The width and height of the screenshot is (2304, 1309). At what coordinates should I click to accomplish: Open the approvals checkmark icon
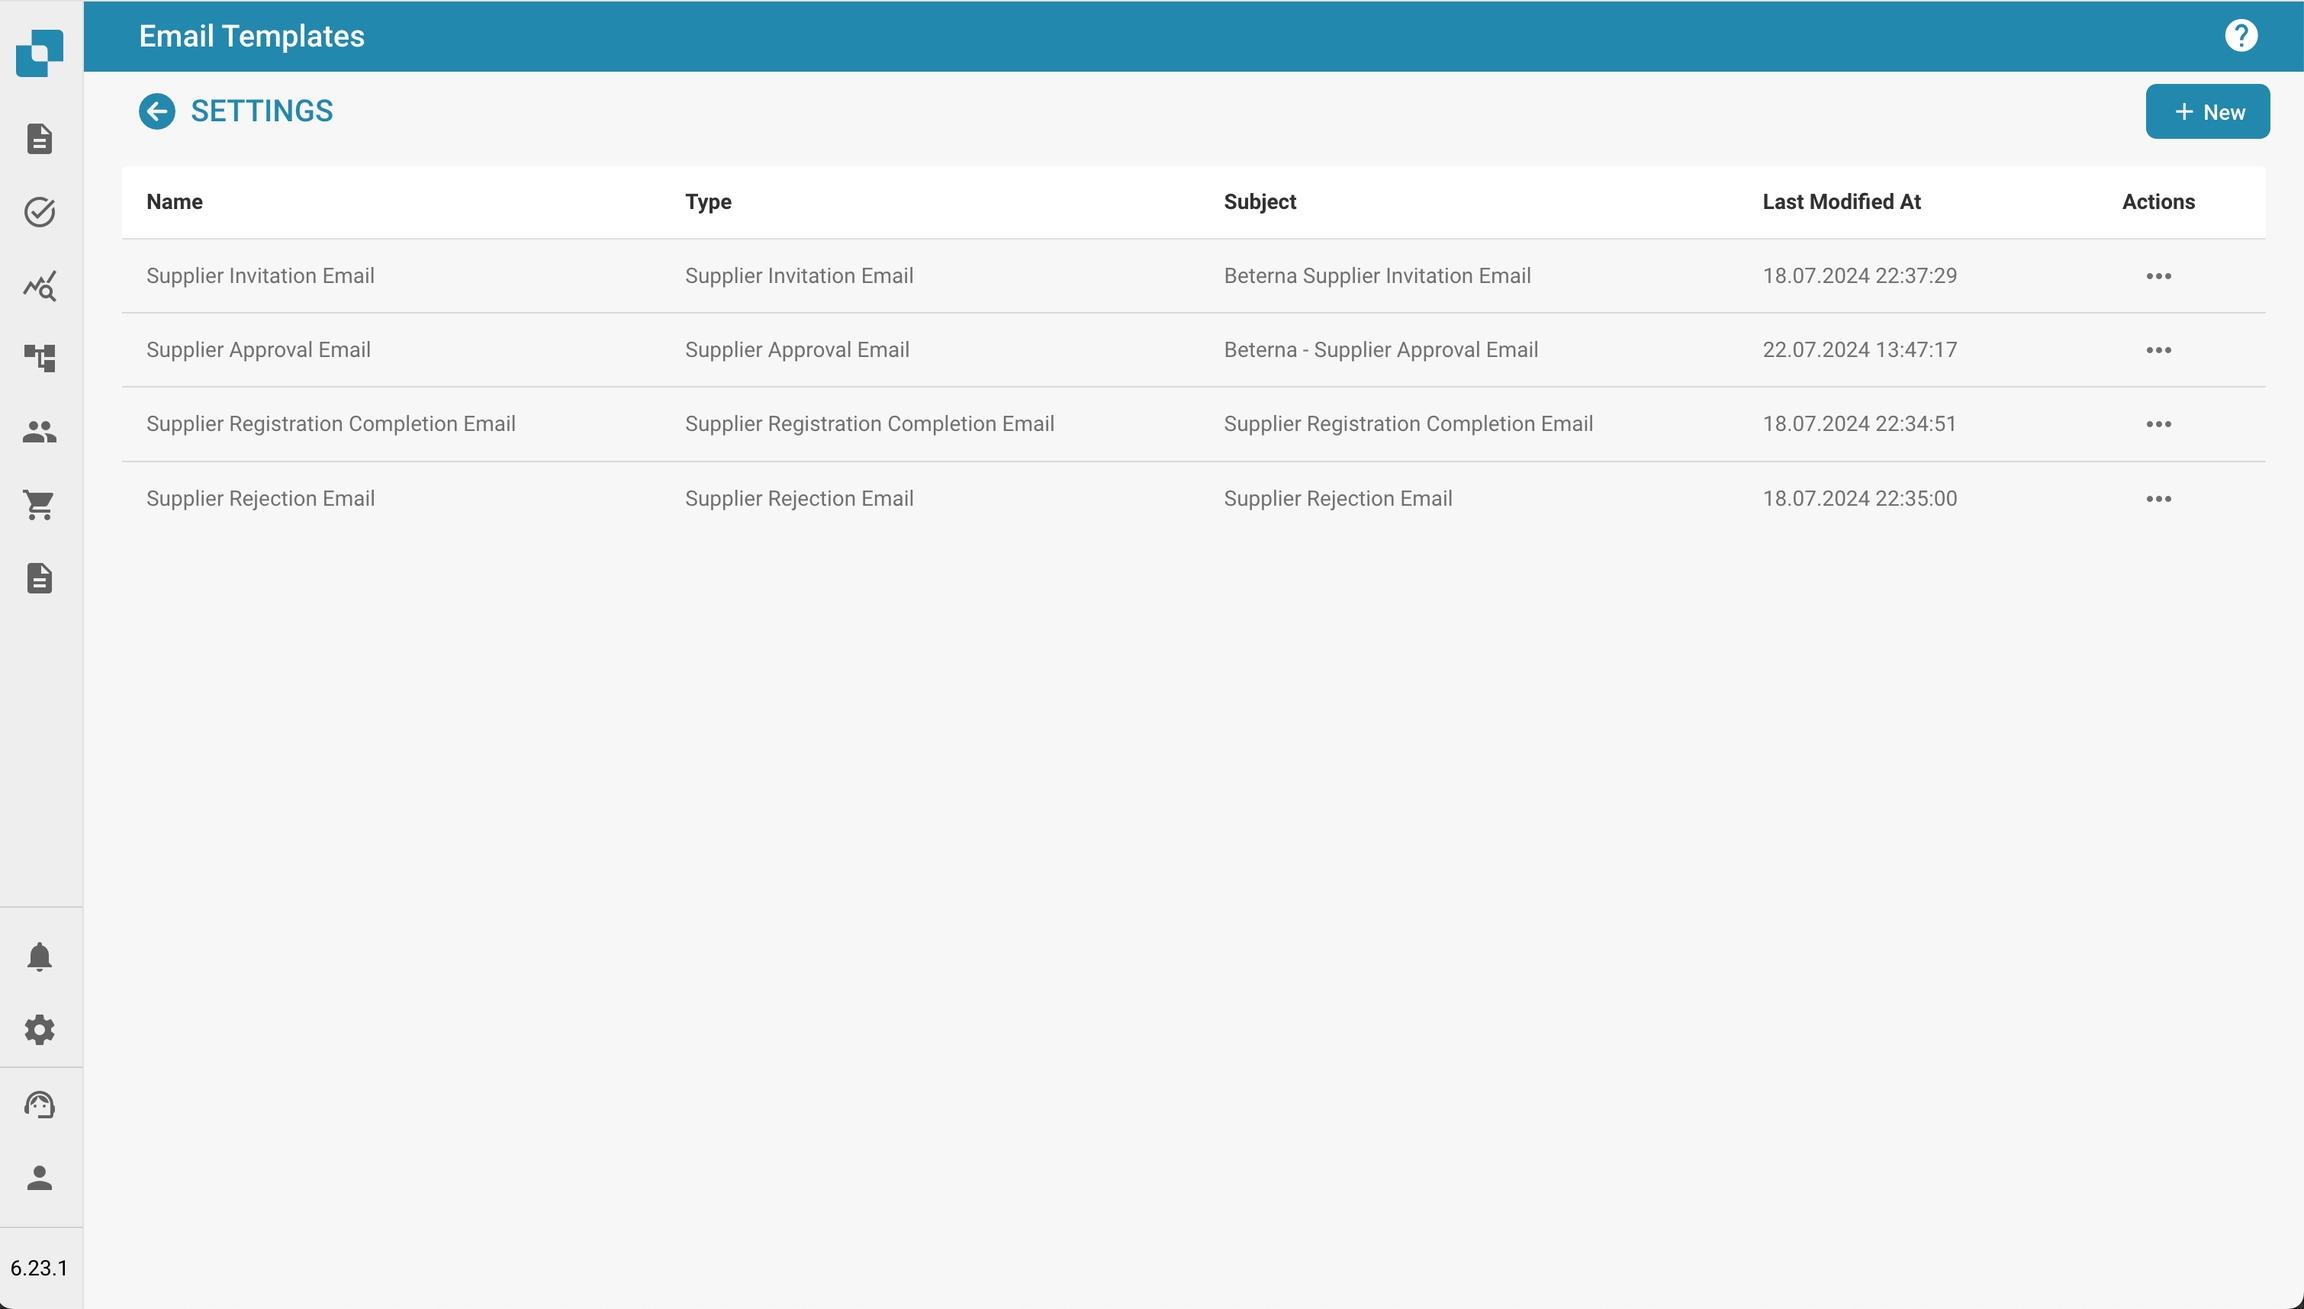click(40, 212)
